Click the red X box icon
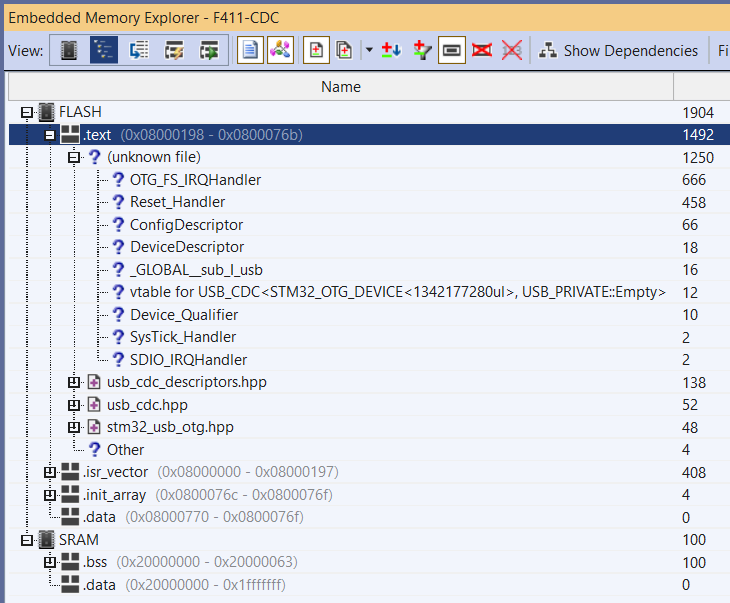Screen dimensions: 730x603 (x=482, y=50)
